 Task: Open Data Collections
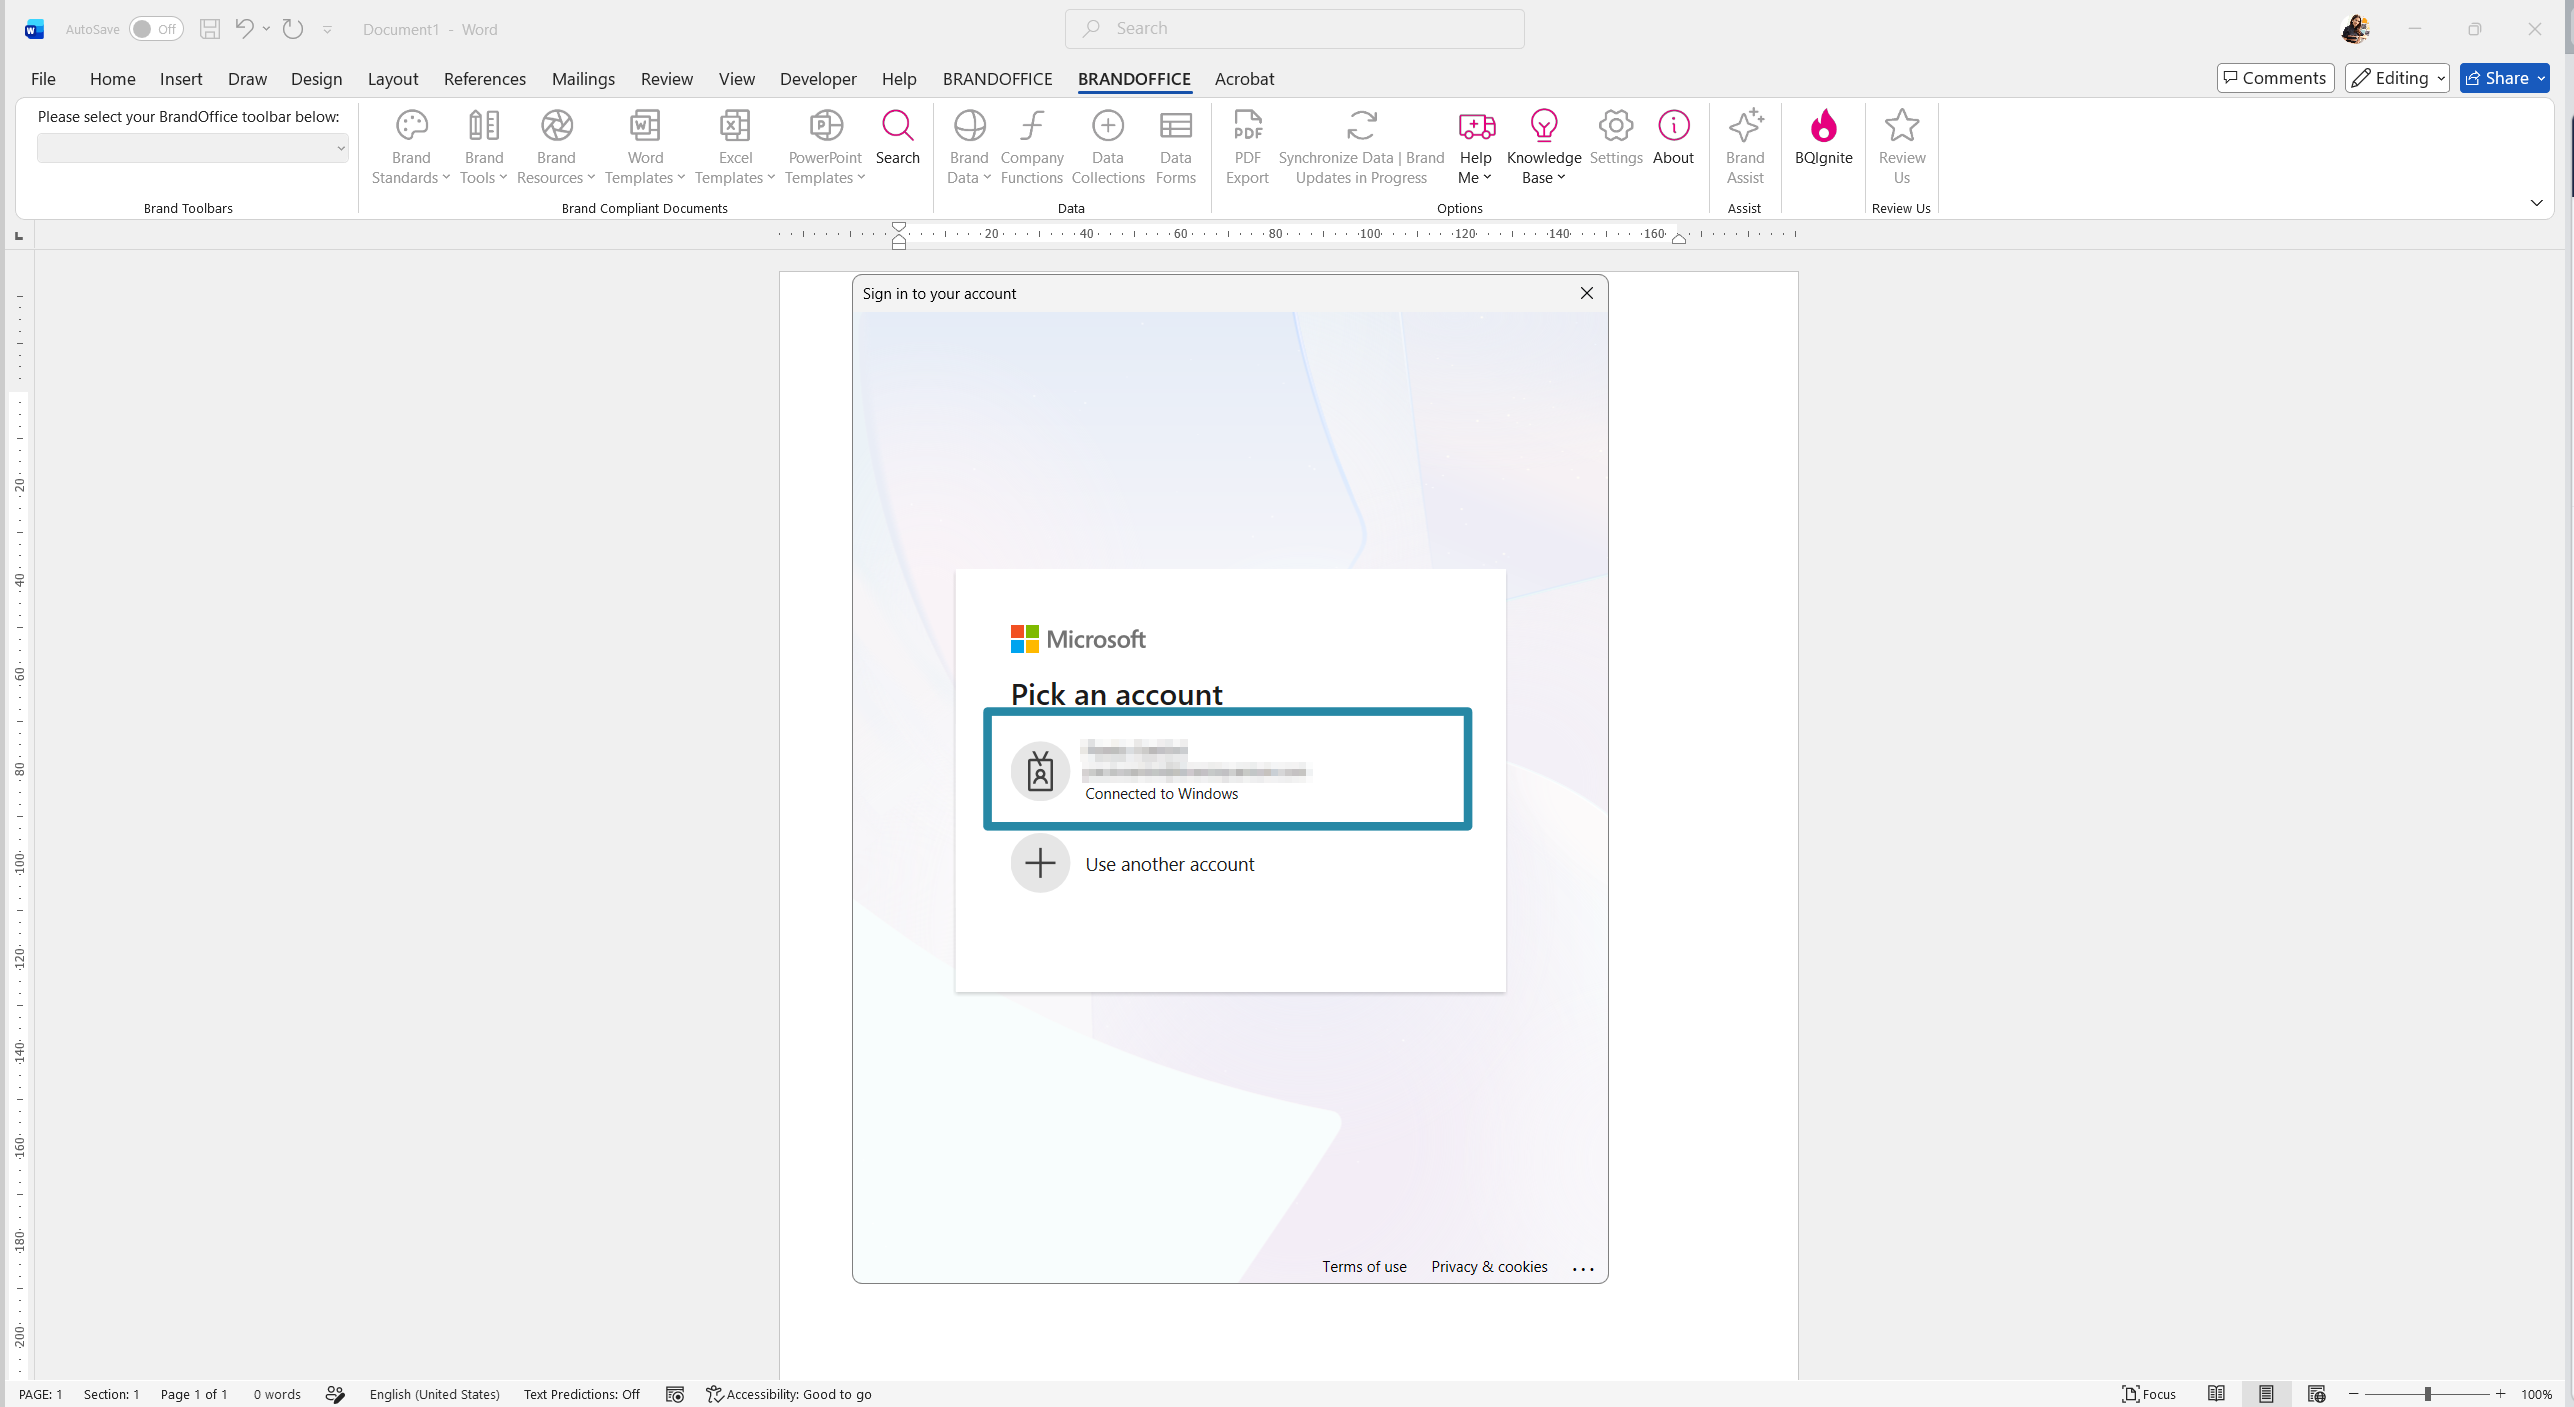pos(1108,146)
